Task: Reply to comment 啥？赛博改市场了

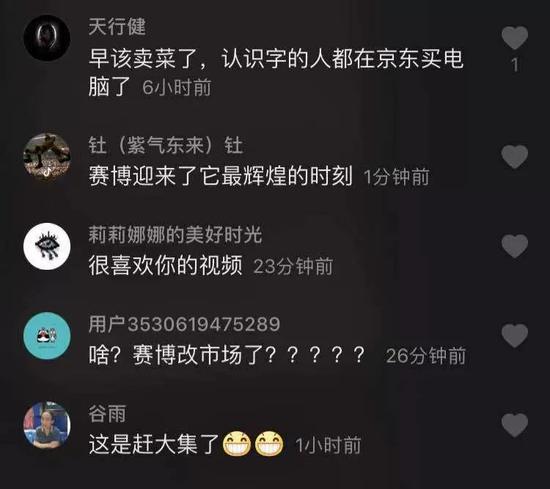Action: [227, 355]
